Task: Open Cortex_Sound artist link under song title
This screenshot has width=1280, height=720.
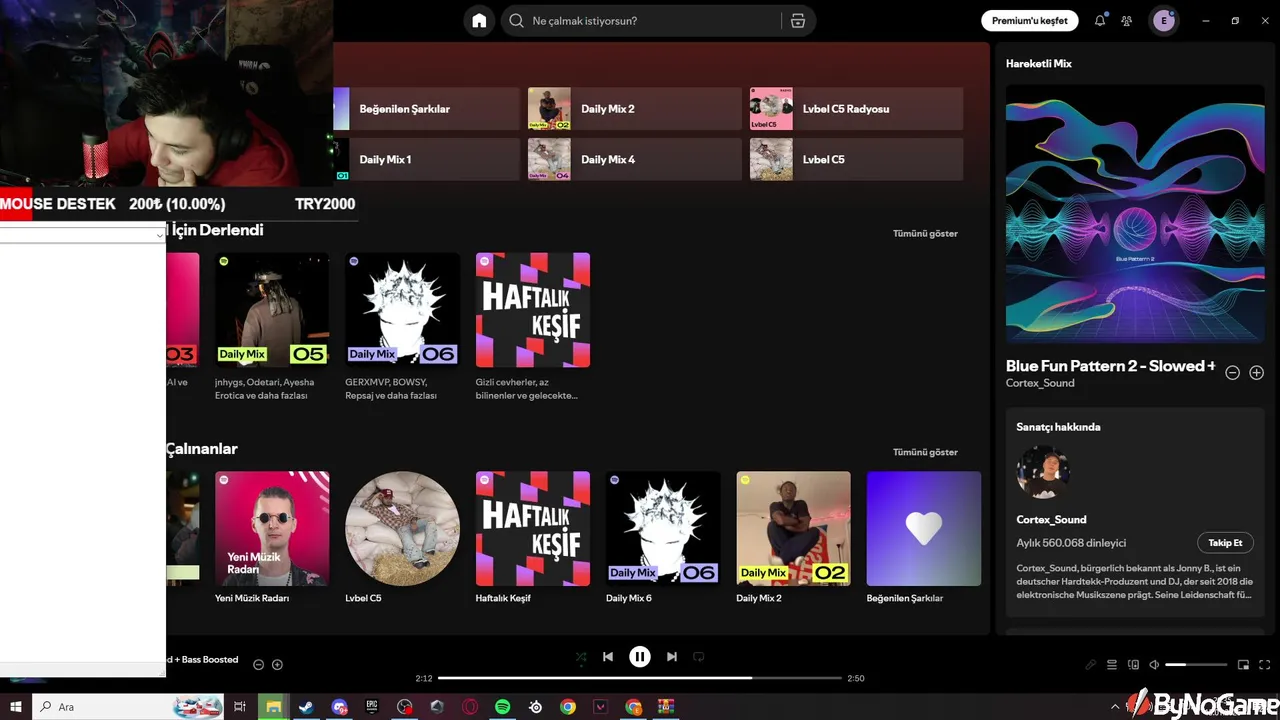Action: click(x=1040, y=383)
